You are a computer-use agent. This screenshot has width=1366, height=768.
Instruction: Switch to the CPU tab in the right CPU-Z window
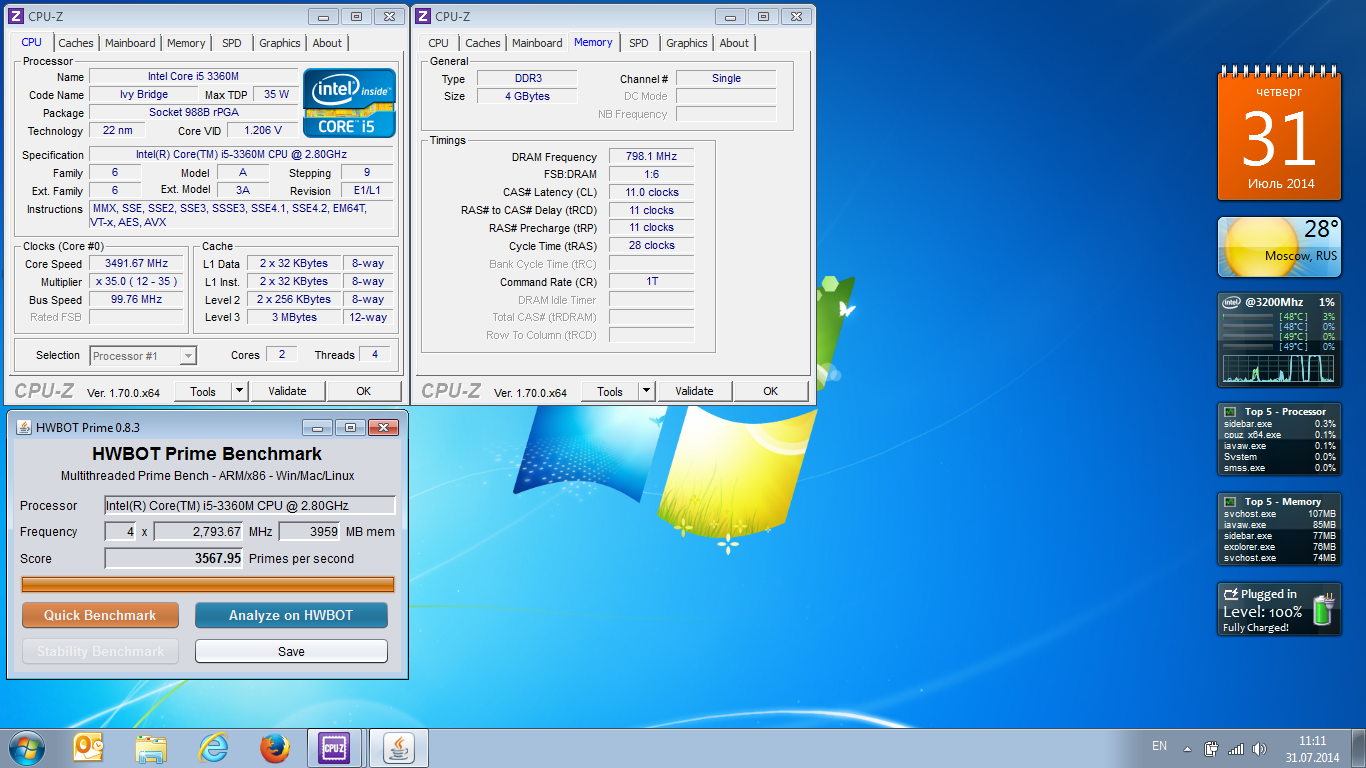(x=439, y=43)
